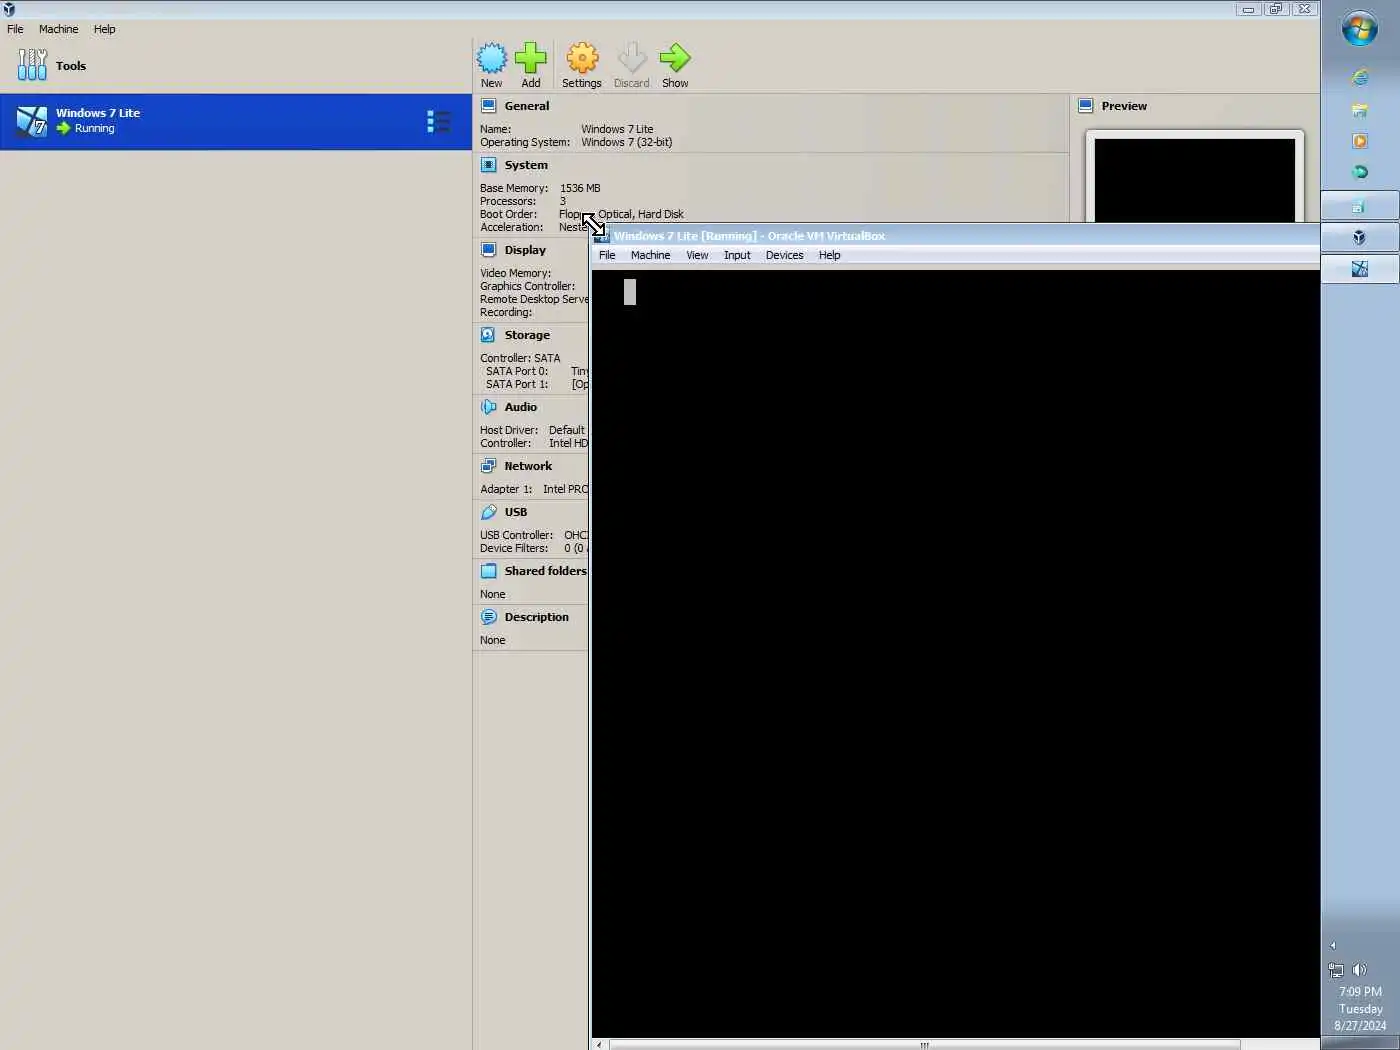Open Windows Media Player from the taskbar

pos(1360,141)
